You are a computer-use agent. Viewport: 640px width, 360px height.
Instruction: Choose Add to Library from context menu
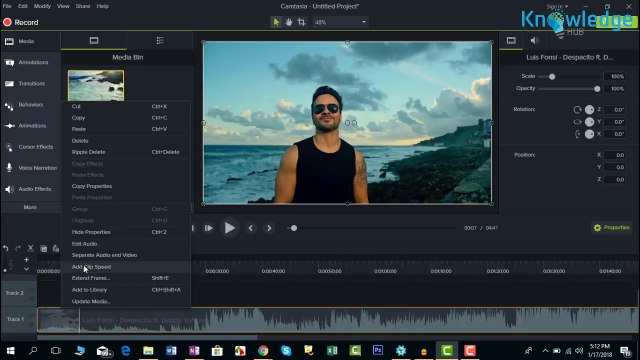pyautogui.click(x=126, y=290)
